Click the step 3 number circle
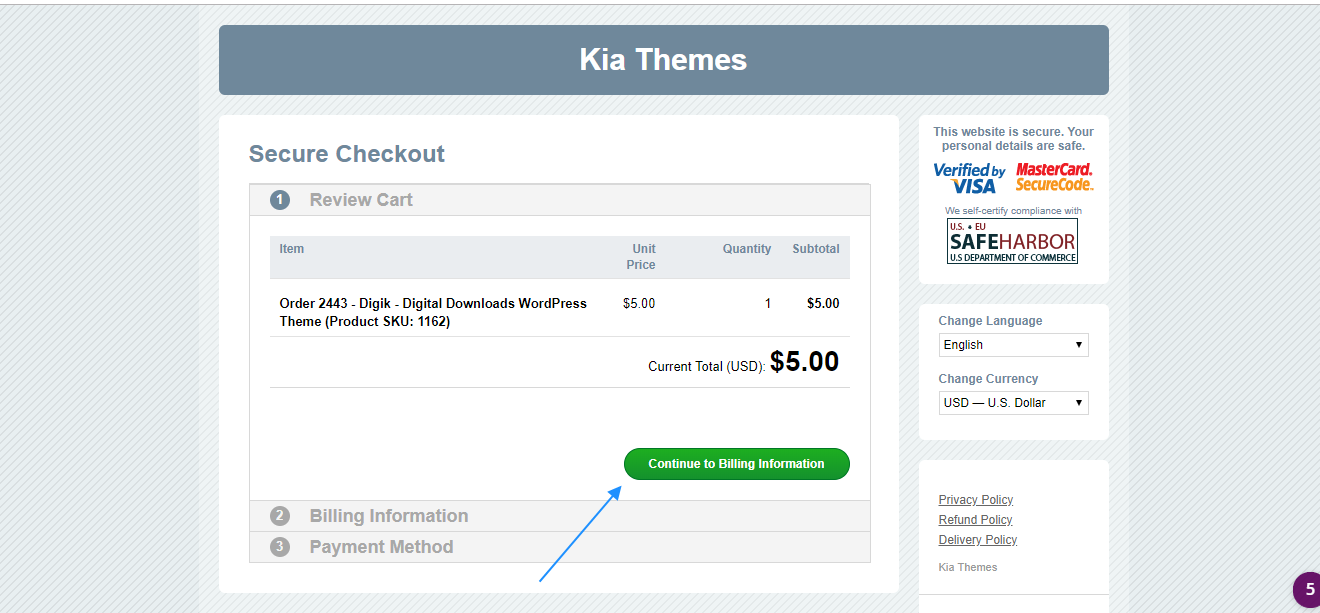This screenshot has height=613, width=1320. [280, 547]
